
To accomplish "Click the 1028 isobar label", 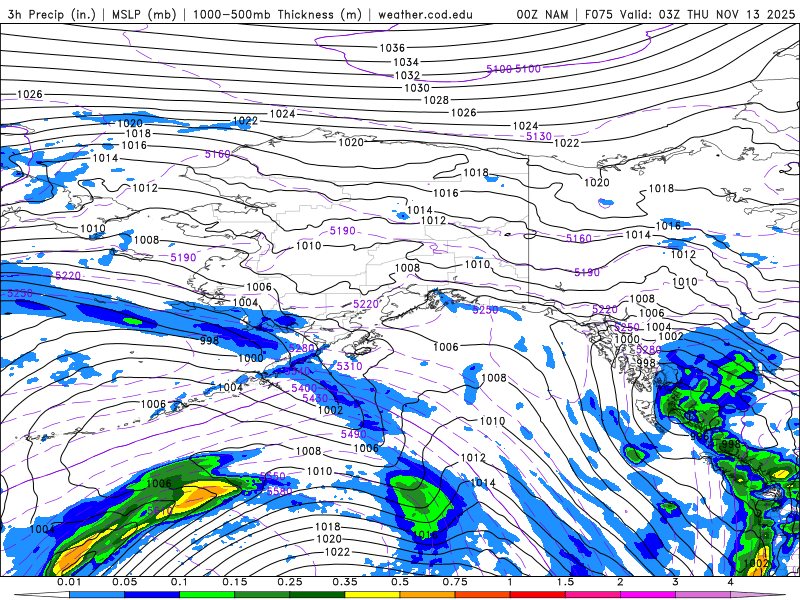I will [436, 100].
